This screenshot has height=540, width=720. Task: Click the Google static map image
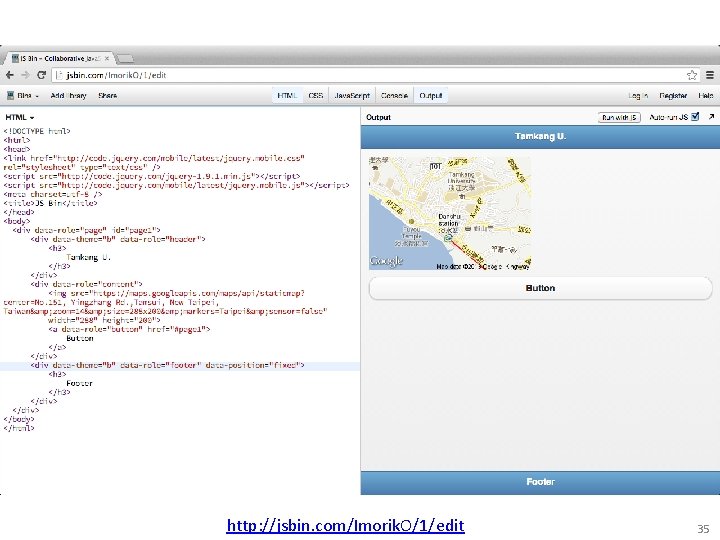(x=450, y=213)
